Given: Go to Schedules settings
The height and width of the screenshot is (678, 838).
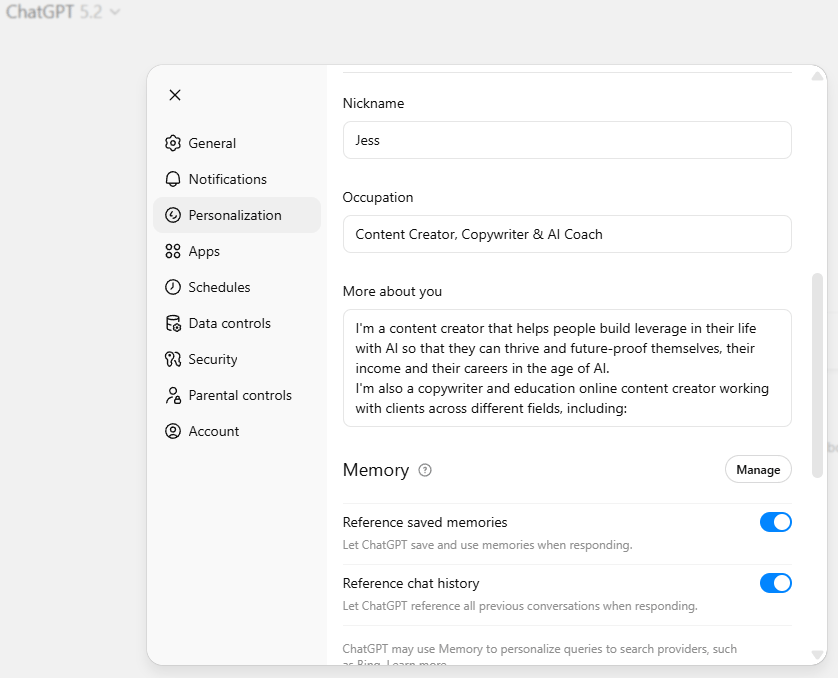Looking at the screenshot, I should pyautogui.click(x=237, y=287).
